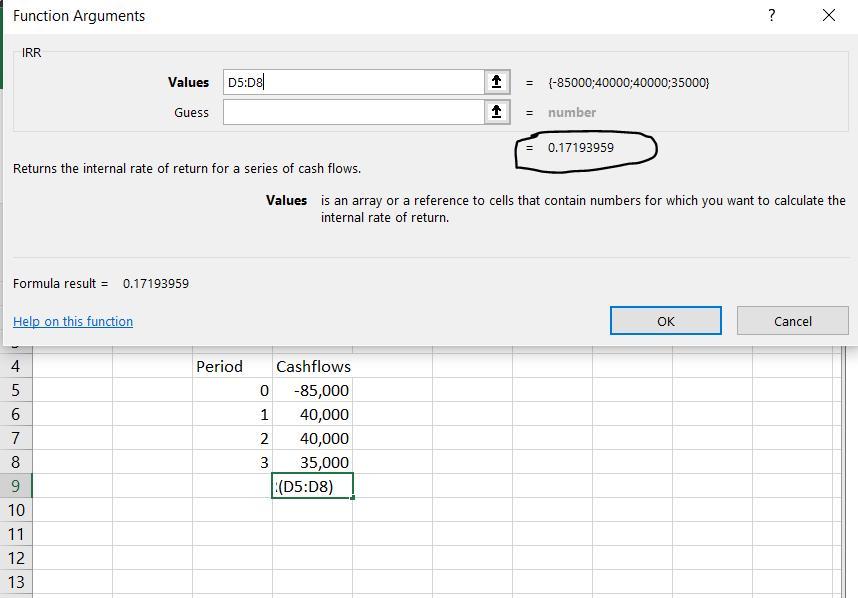This screenshot has height=598, width=858.
Task: Click the question mark help icon
Action: coord(771,16)
